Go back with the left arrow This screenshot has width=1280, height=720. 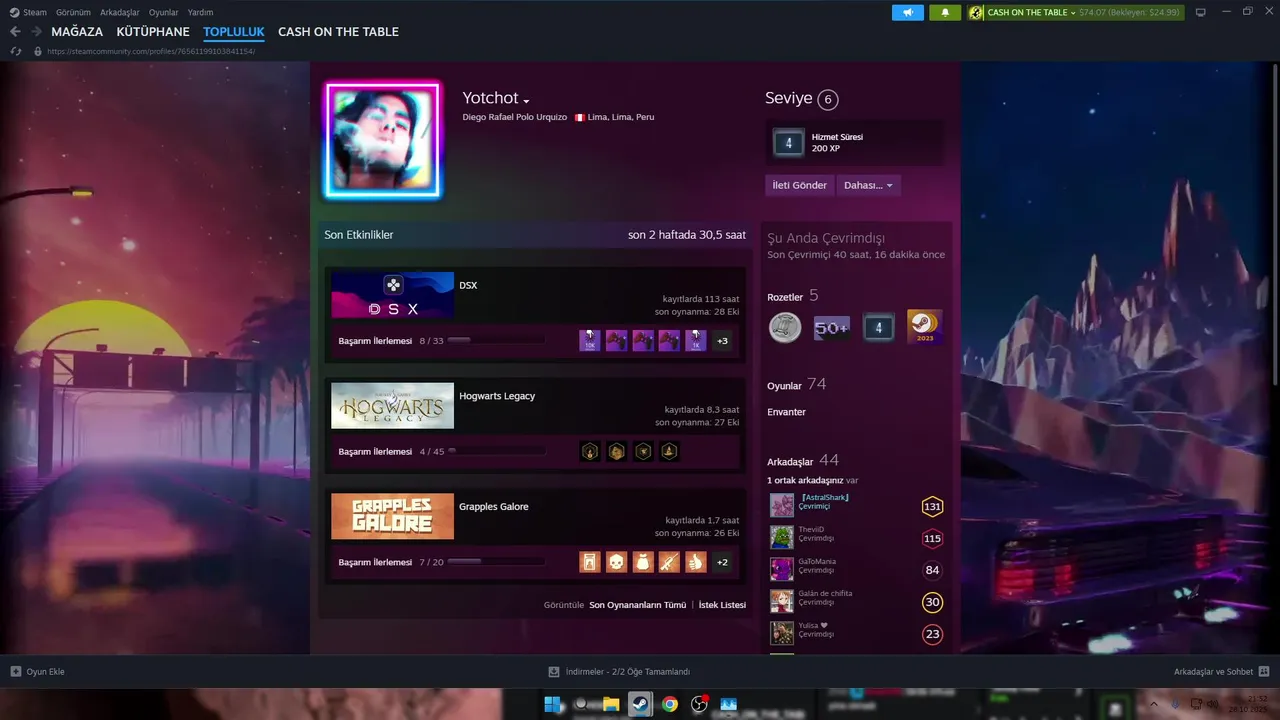15,32
